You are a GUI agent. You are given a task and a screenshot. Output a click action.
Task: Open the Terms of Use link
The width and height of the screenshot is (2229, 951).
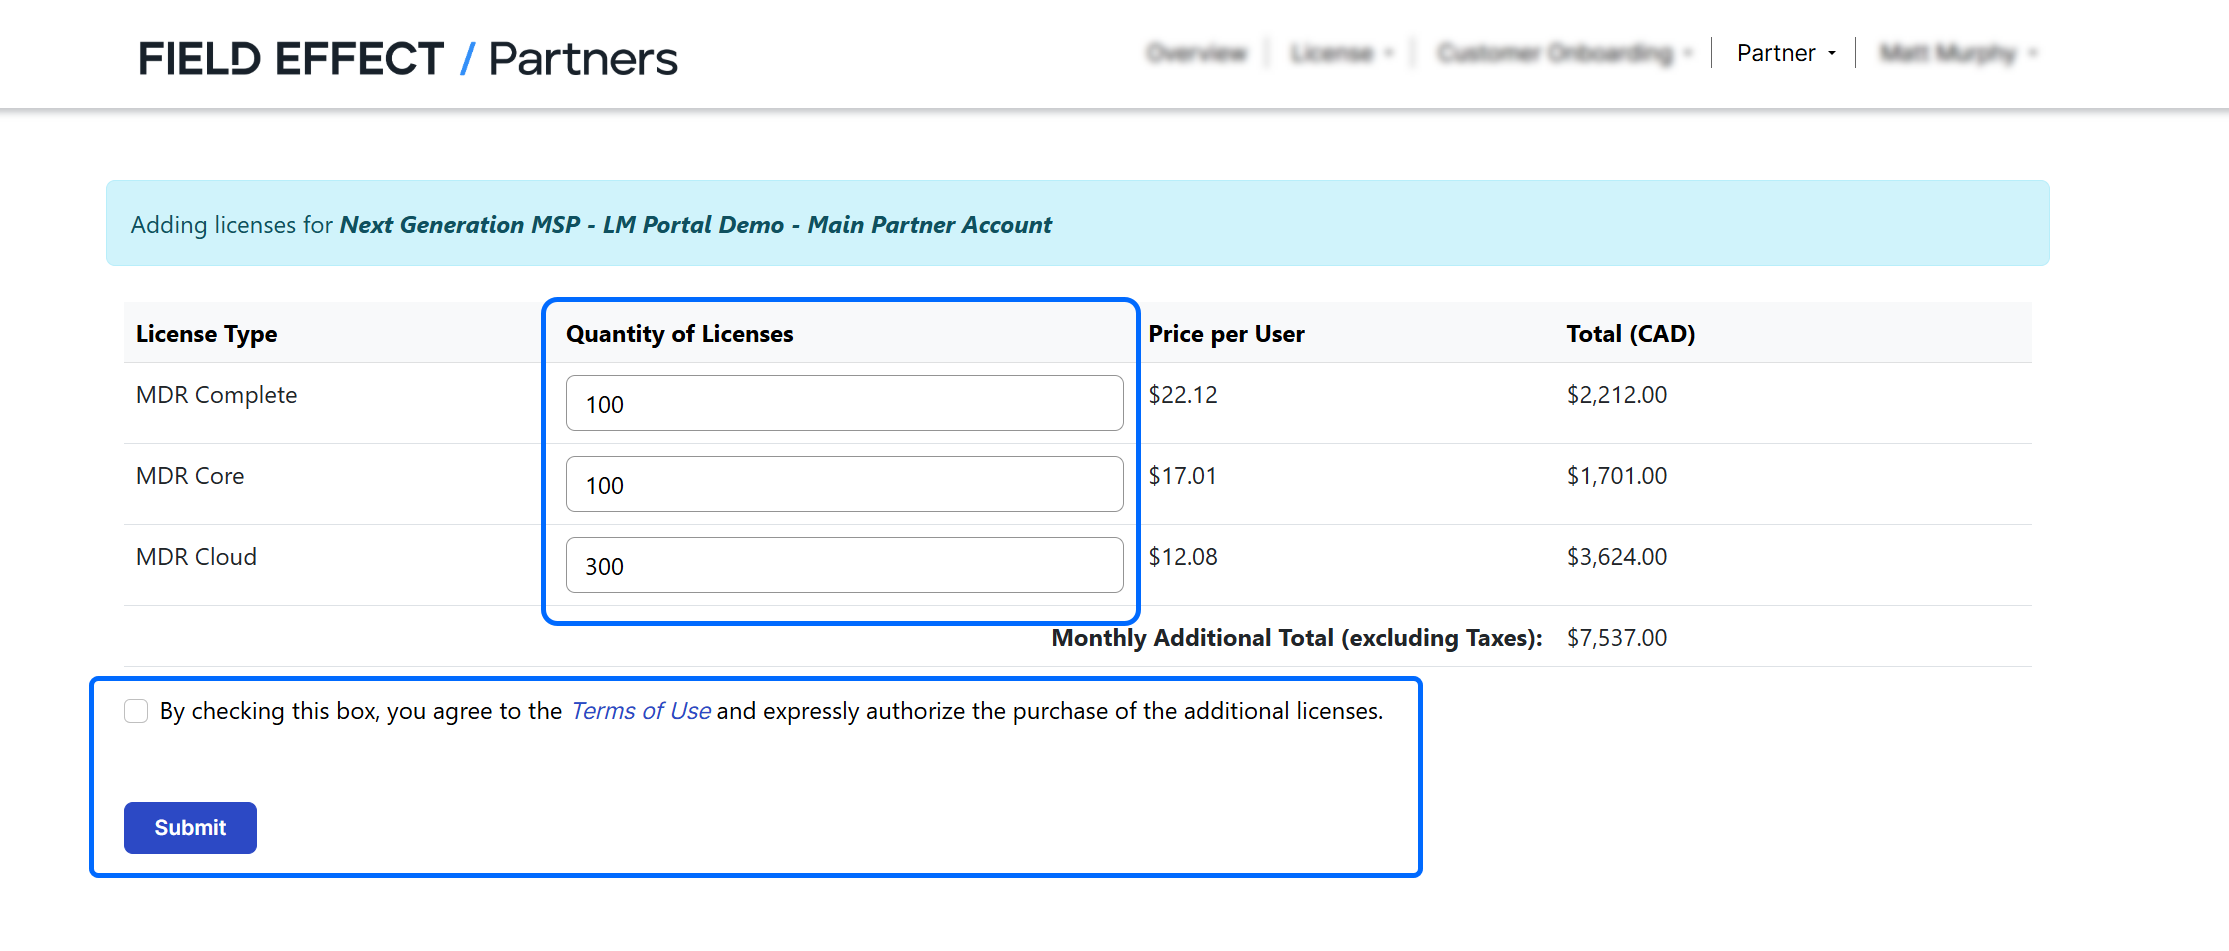click(x=641, y=711)
